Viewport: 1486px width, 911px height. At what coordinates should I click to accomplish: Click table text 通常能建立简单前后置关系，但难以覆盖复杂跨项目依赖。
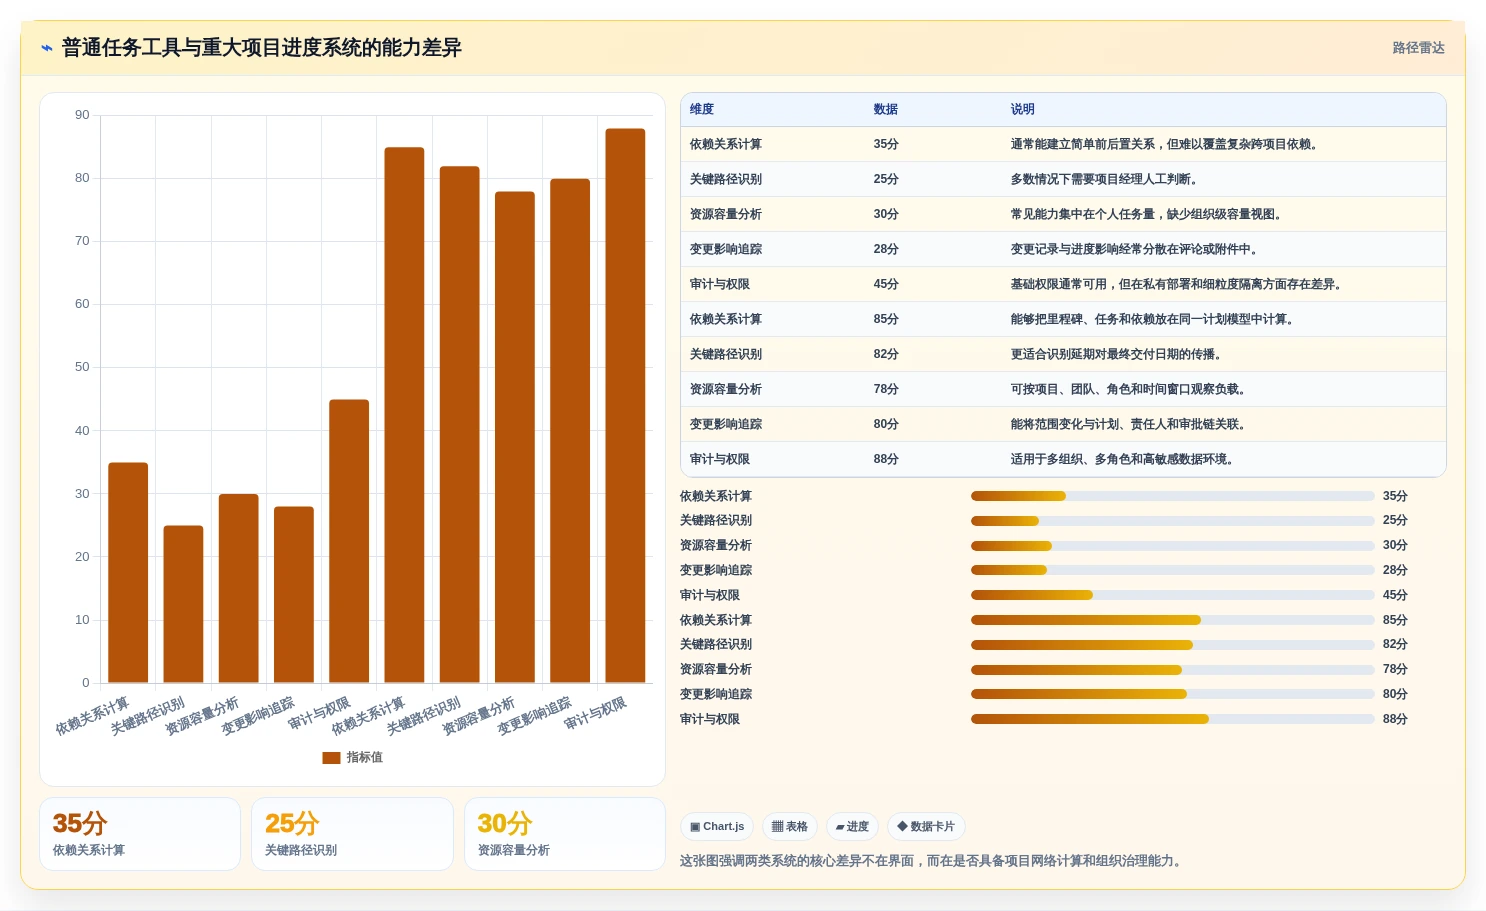point(1166,144)
